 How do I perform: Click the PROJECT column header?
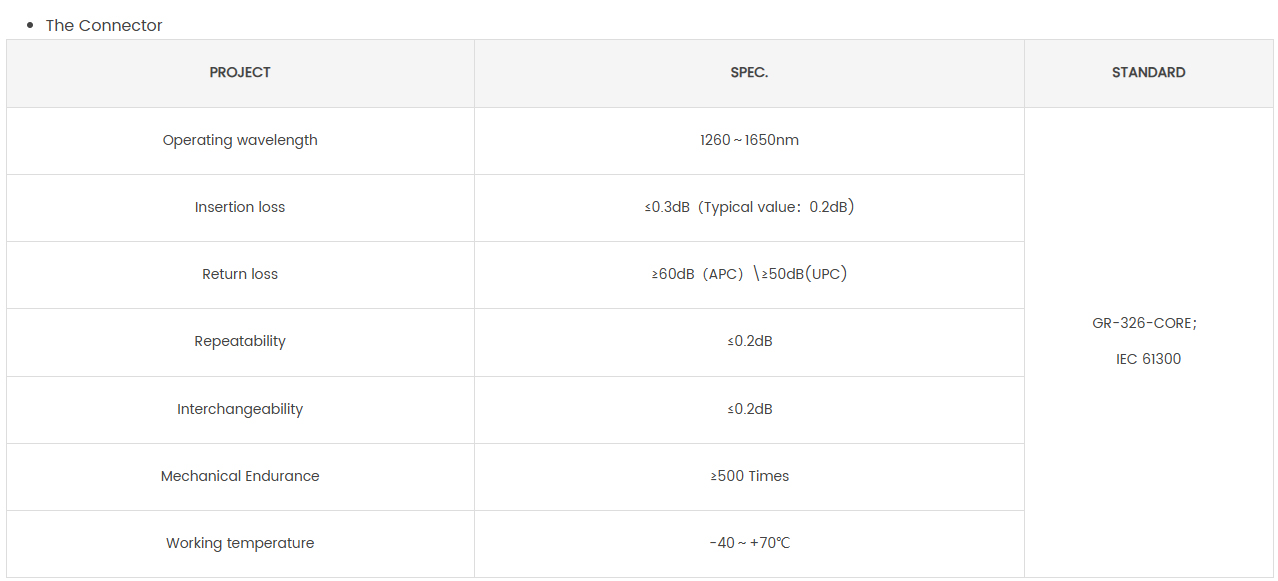point(240,73)
